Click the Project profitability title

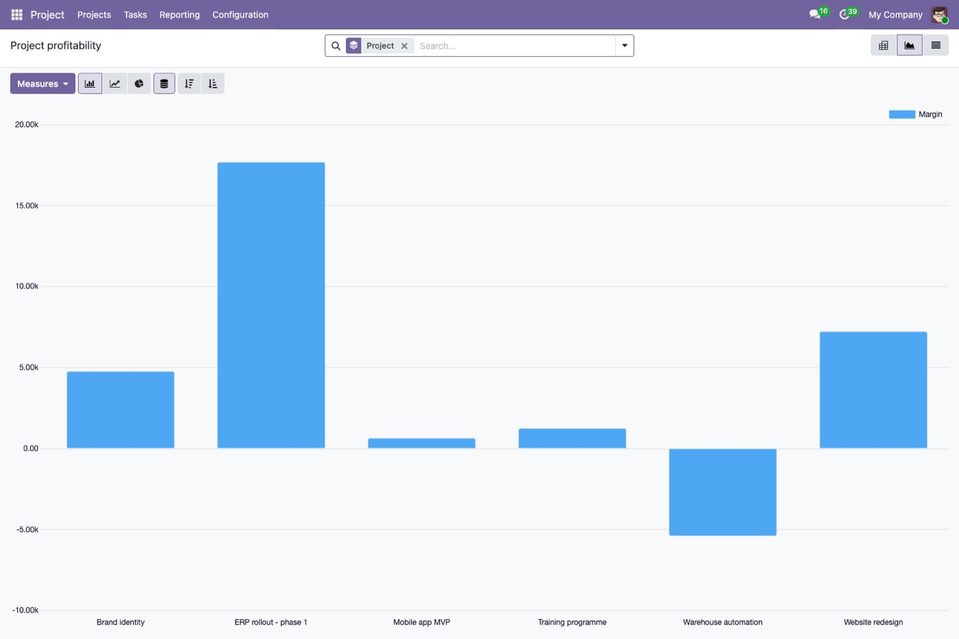pos(56,45)
